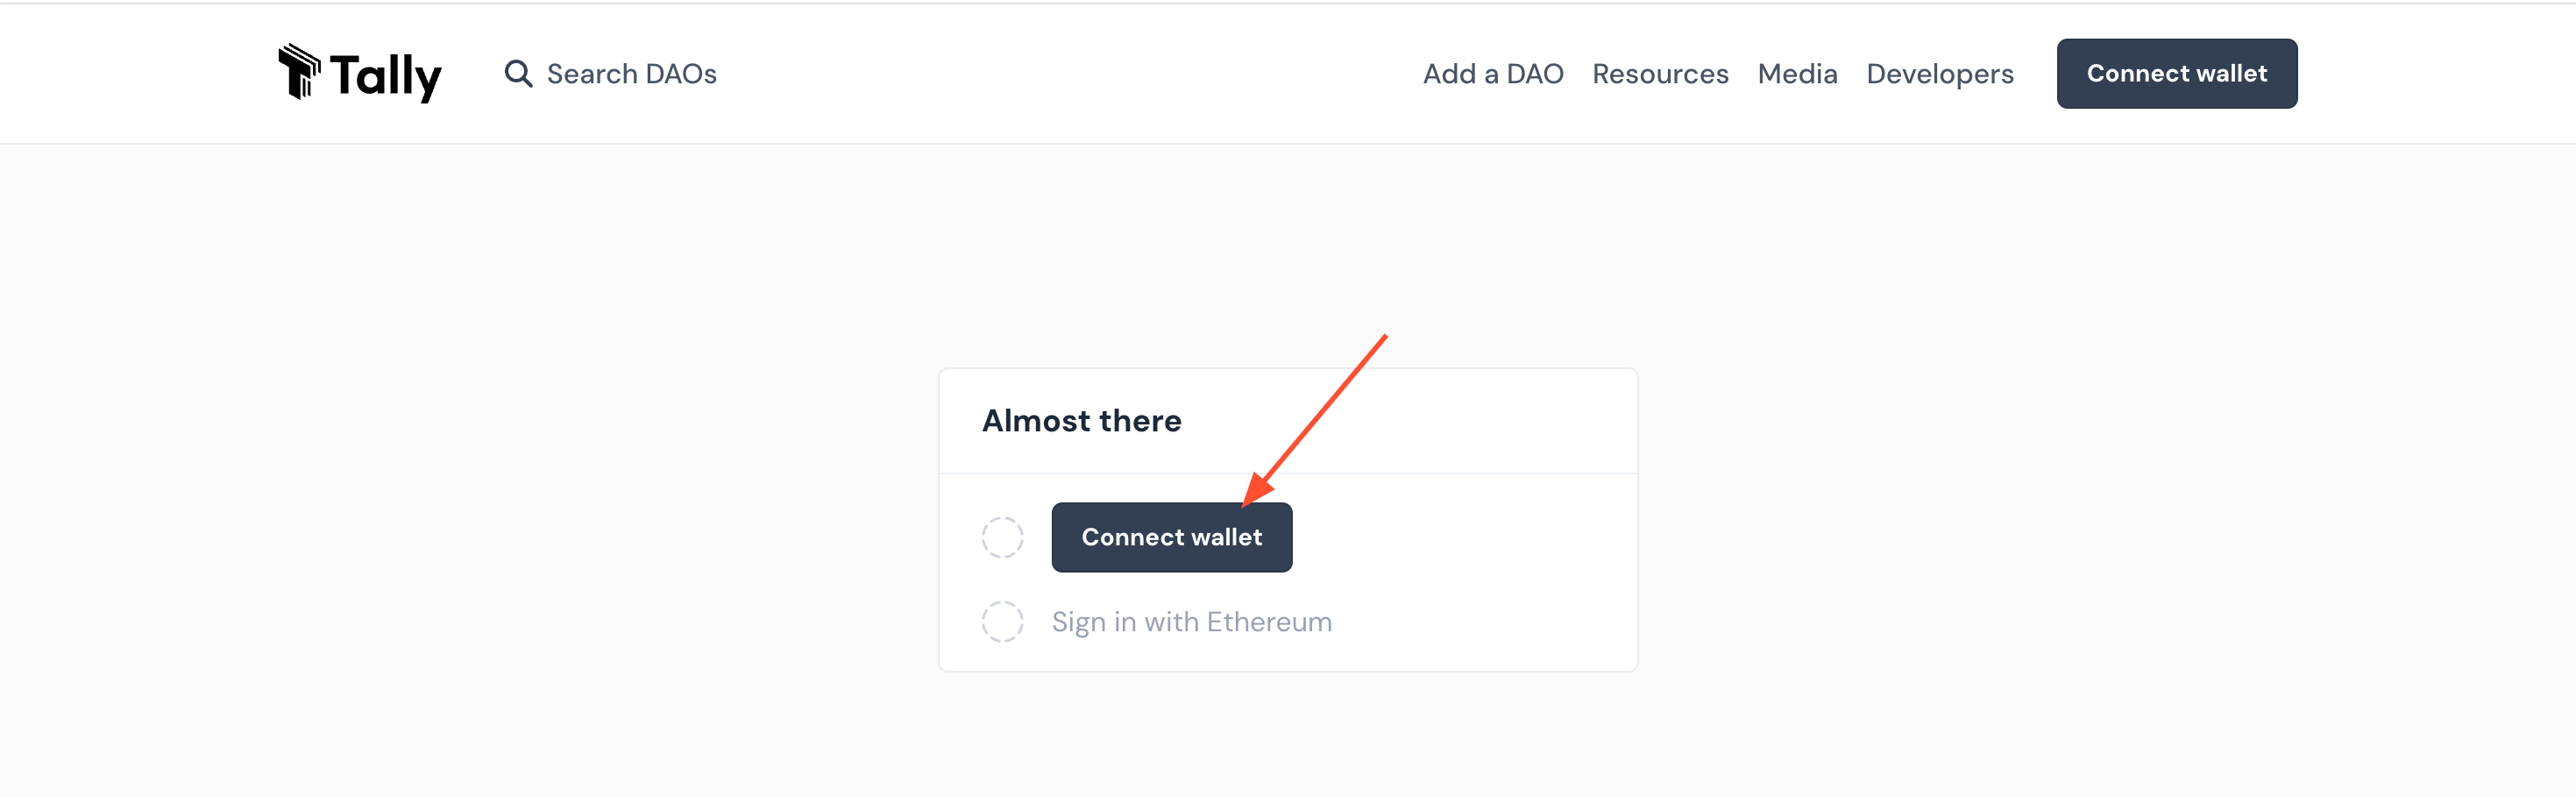2576x797 pixels.
Task: Click the blank header area between search and Add a DAO
Action: coord(1070,74)
